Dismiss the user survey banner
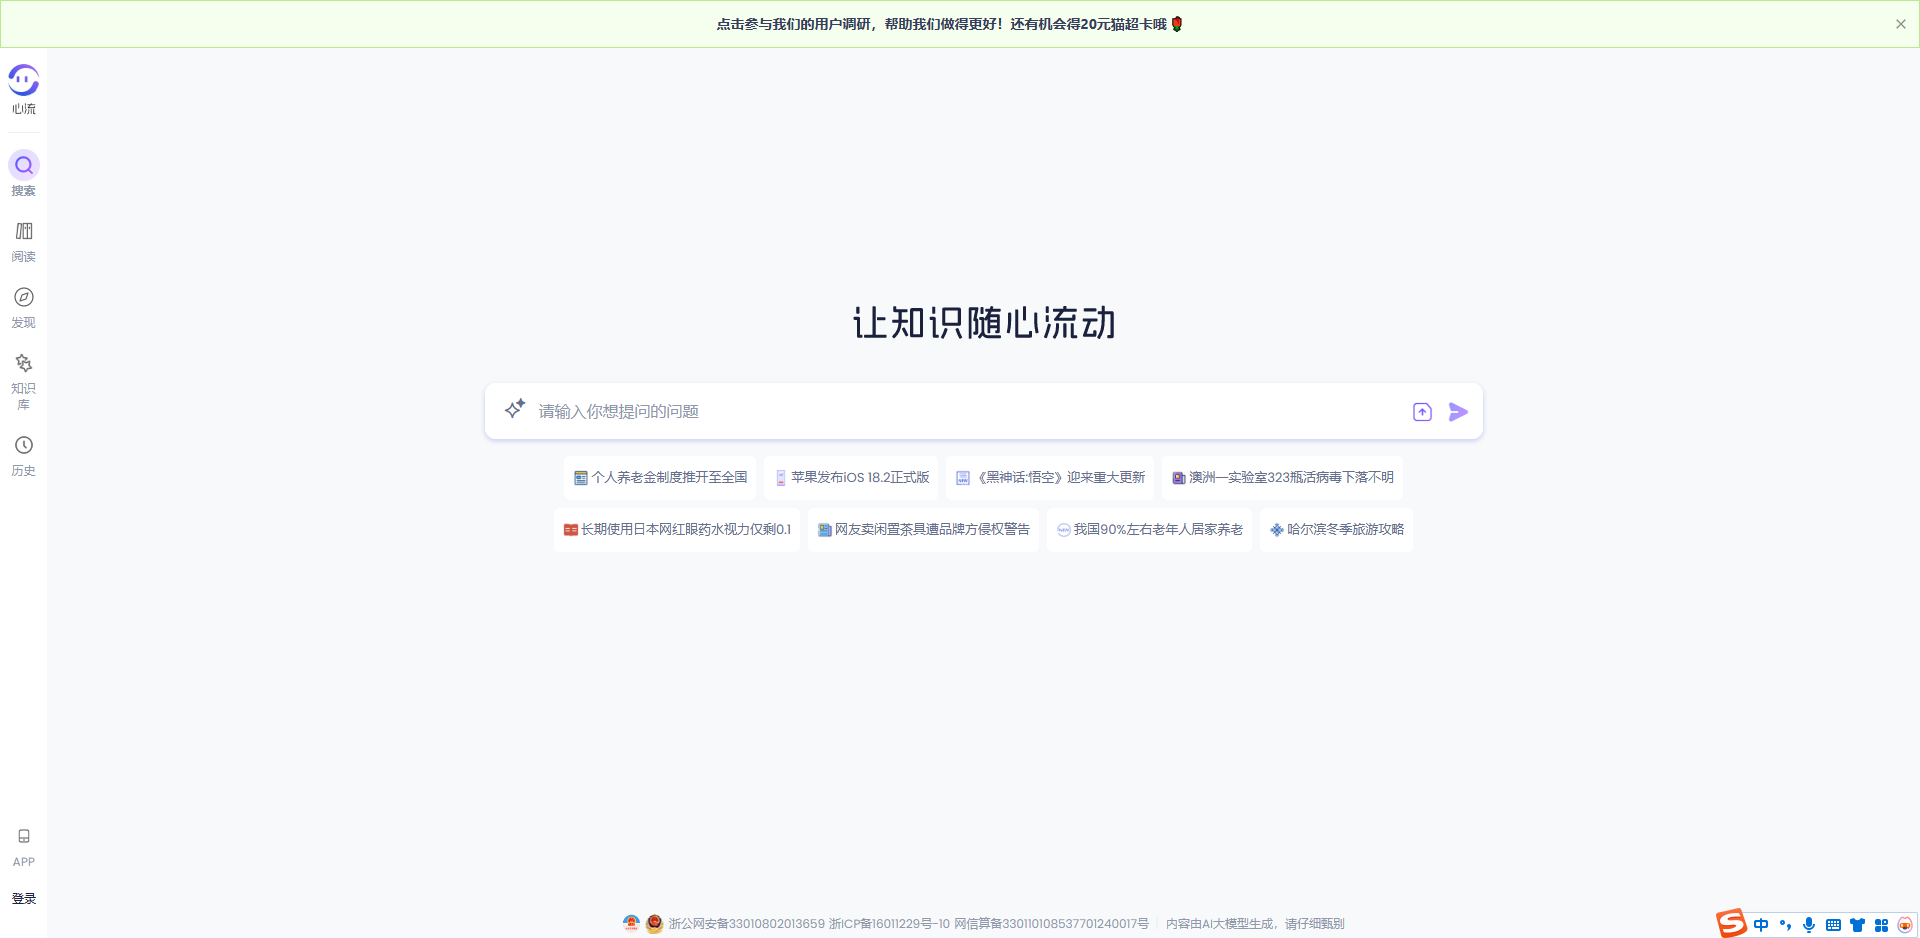 click(x=1901, y=23)
